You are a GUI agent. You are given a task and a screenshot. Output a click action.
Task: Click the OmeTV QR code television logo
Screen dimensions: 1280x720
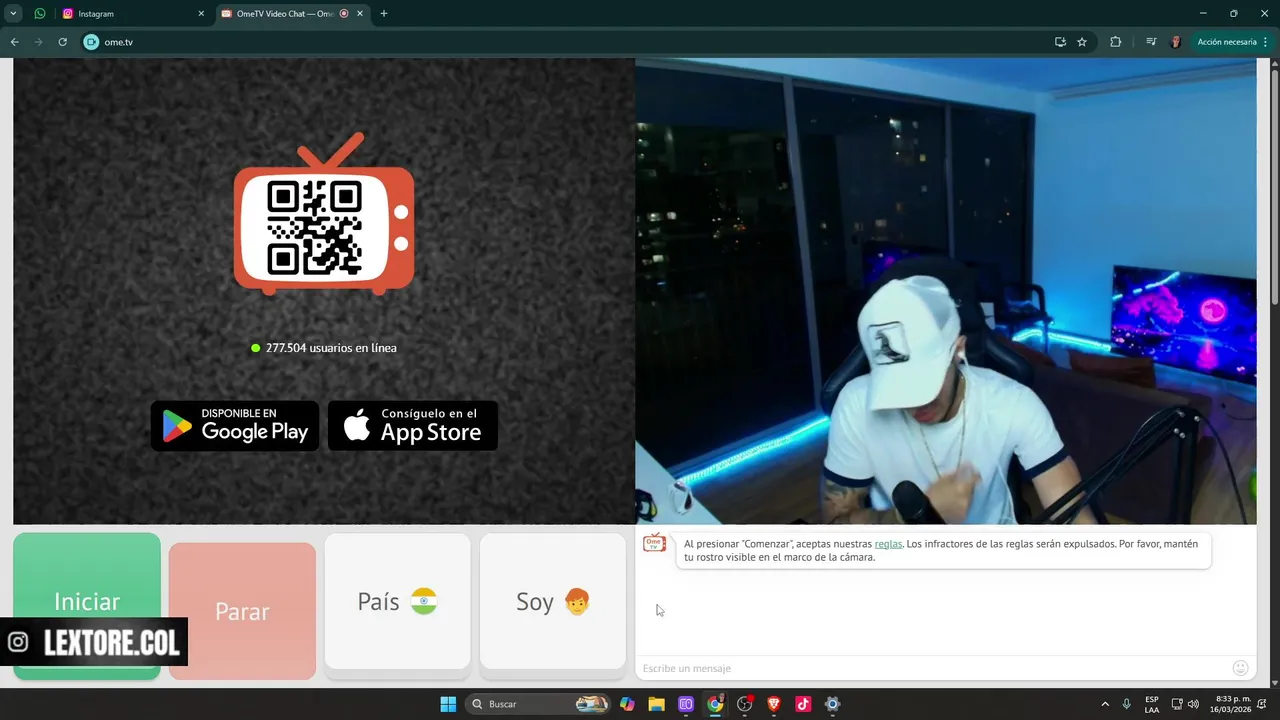tap(324, 215)
